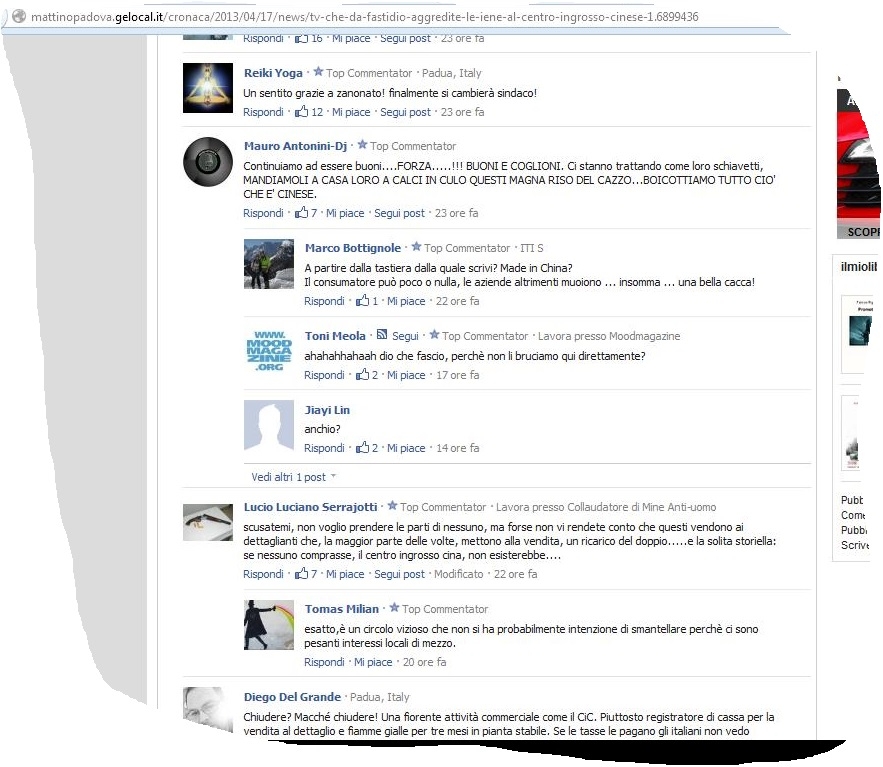Open Marco Bottignole's profile name link
Viewport: 883px width, 767px height.
tap(352, 248)
